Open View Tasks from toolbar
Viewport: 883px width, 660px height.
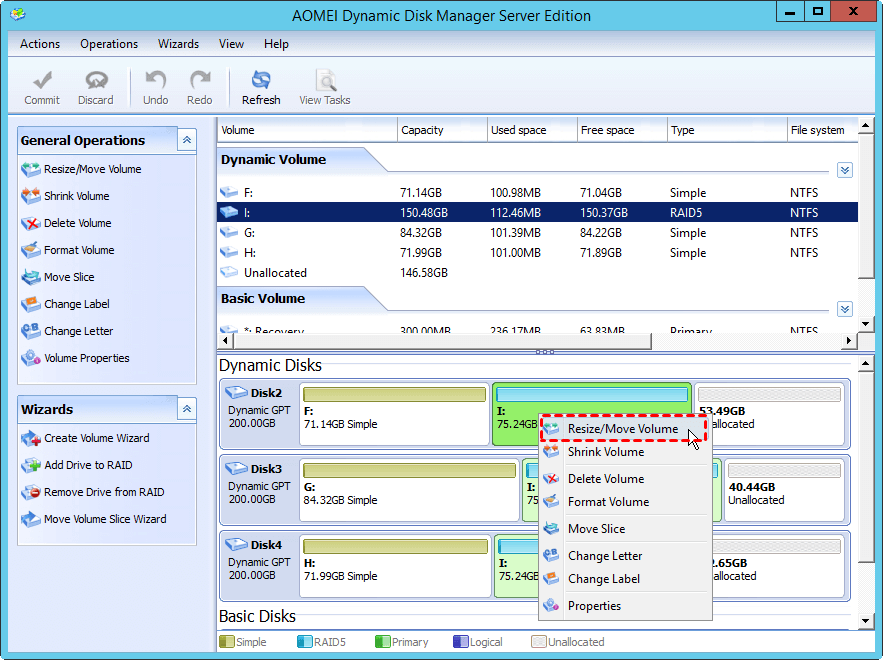[325, 87]
